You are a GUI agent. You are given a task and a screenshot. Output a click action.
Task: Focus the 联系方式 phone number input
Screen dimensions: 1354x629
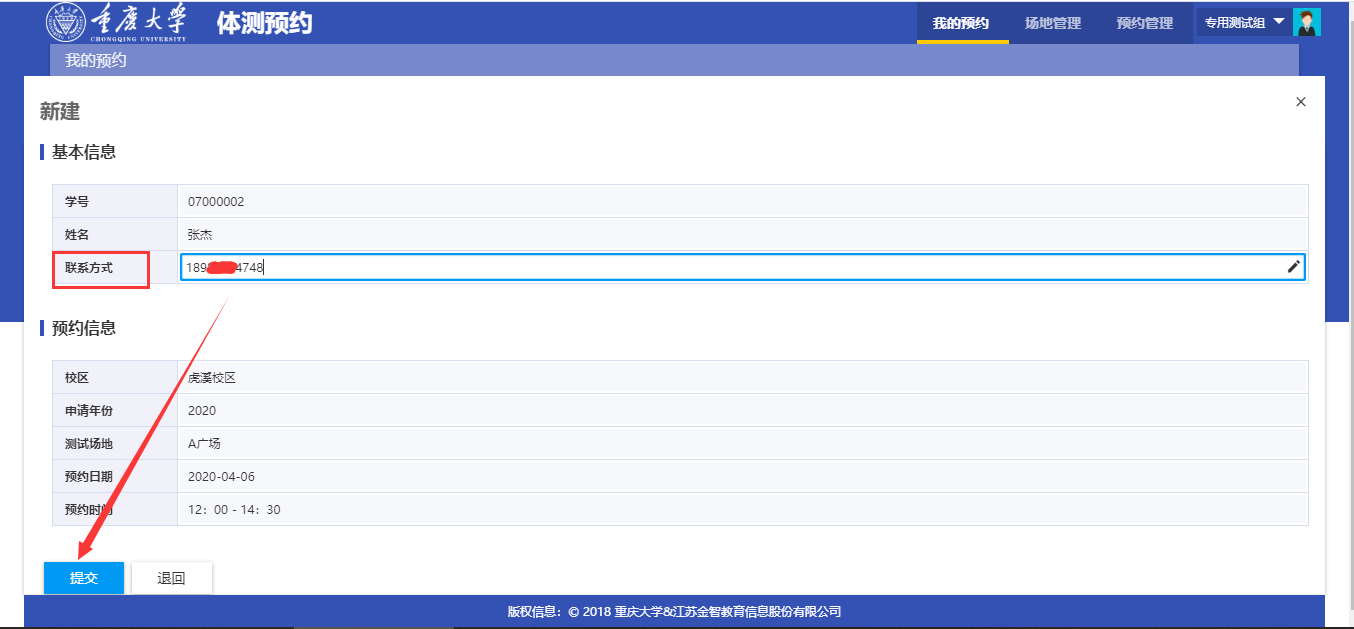700,267
